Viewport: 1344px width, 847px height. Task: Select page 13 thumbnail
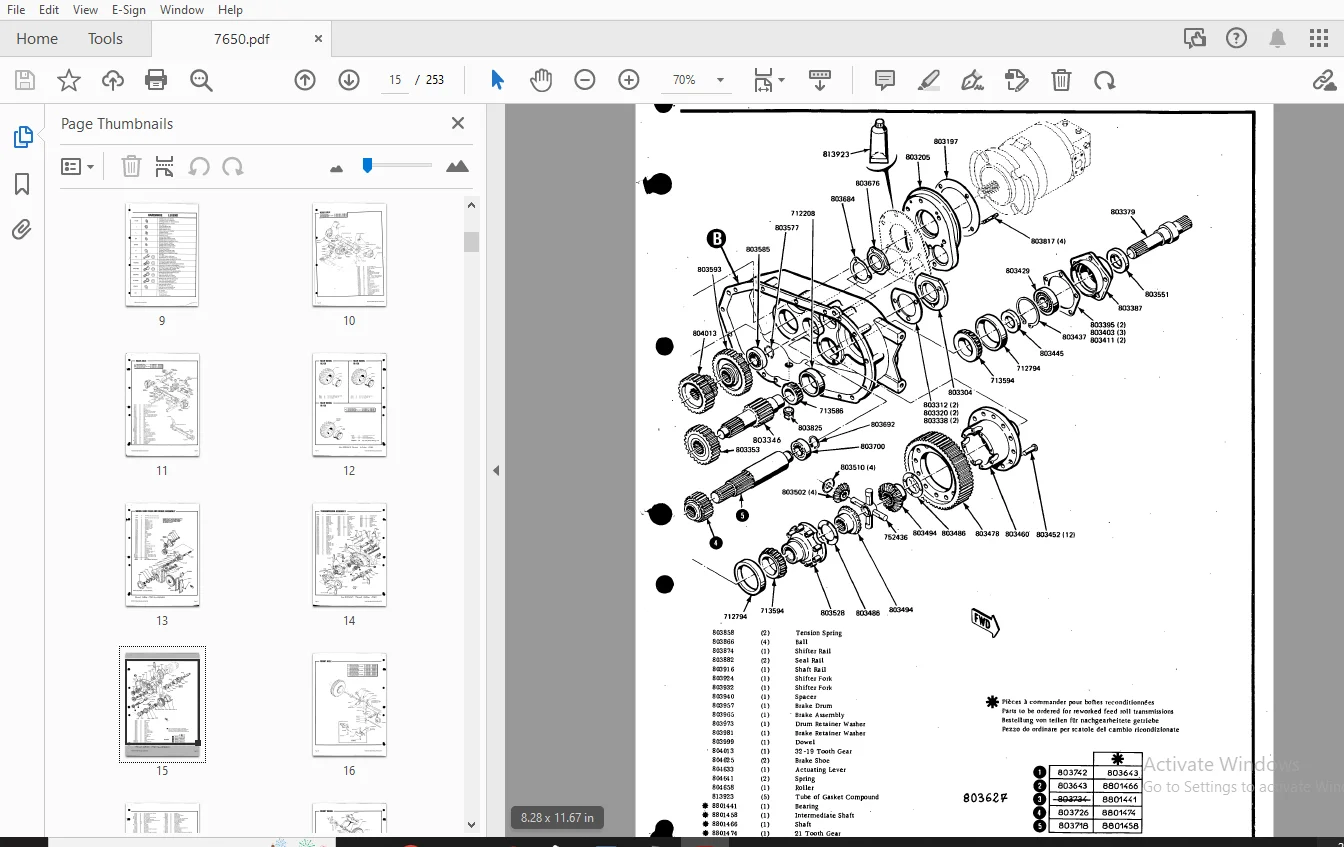(162, 555)
